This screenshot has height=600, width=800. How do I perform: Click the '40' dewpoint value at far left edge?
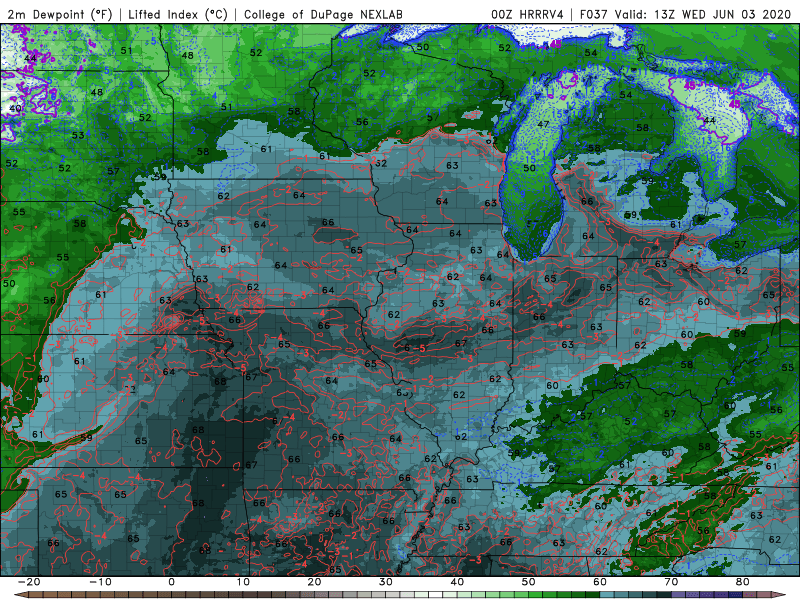coord(15,108)
